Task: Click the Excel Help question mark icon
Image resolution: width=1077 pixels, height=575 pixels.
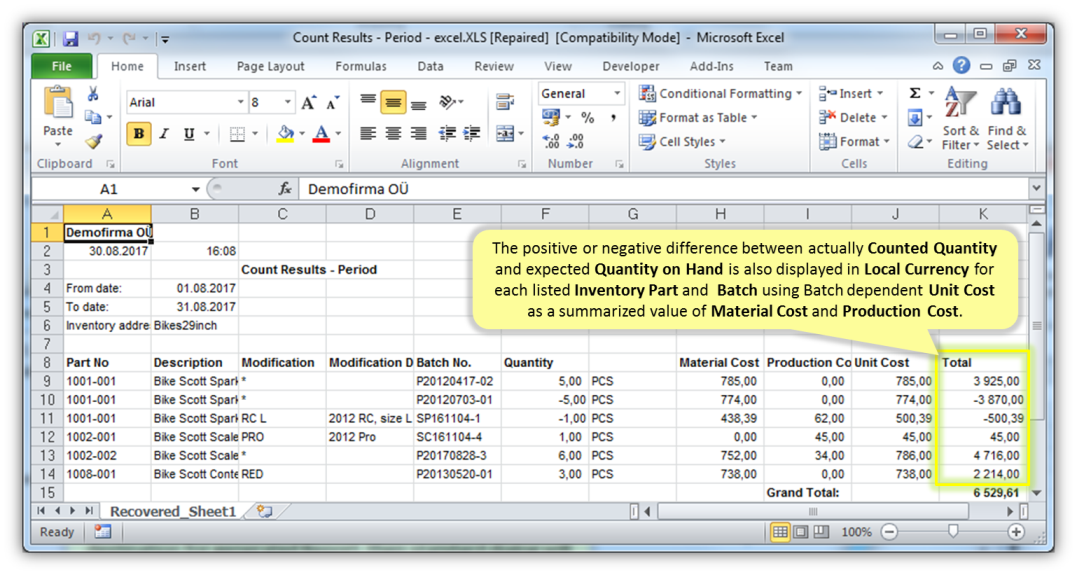Action: pos(962,66)
